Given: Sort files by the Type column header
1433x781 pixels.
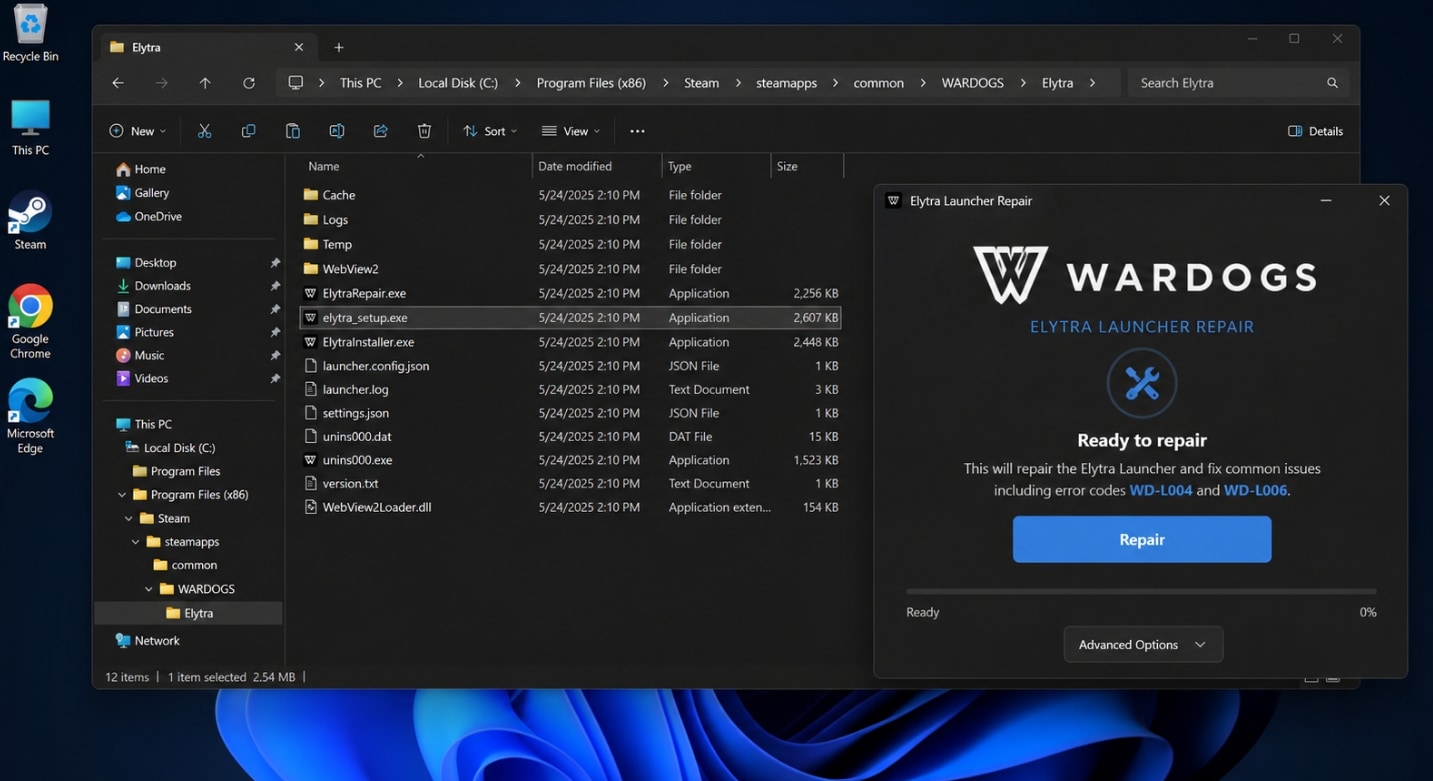Looking at the screenshot, I should tap(680, 166).
